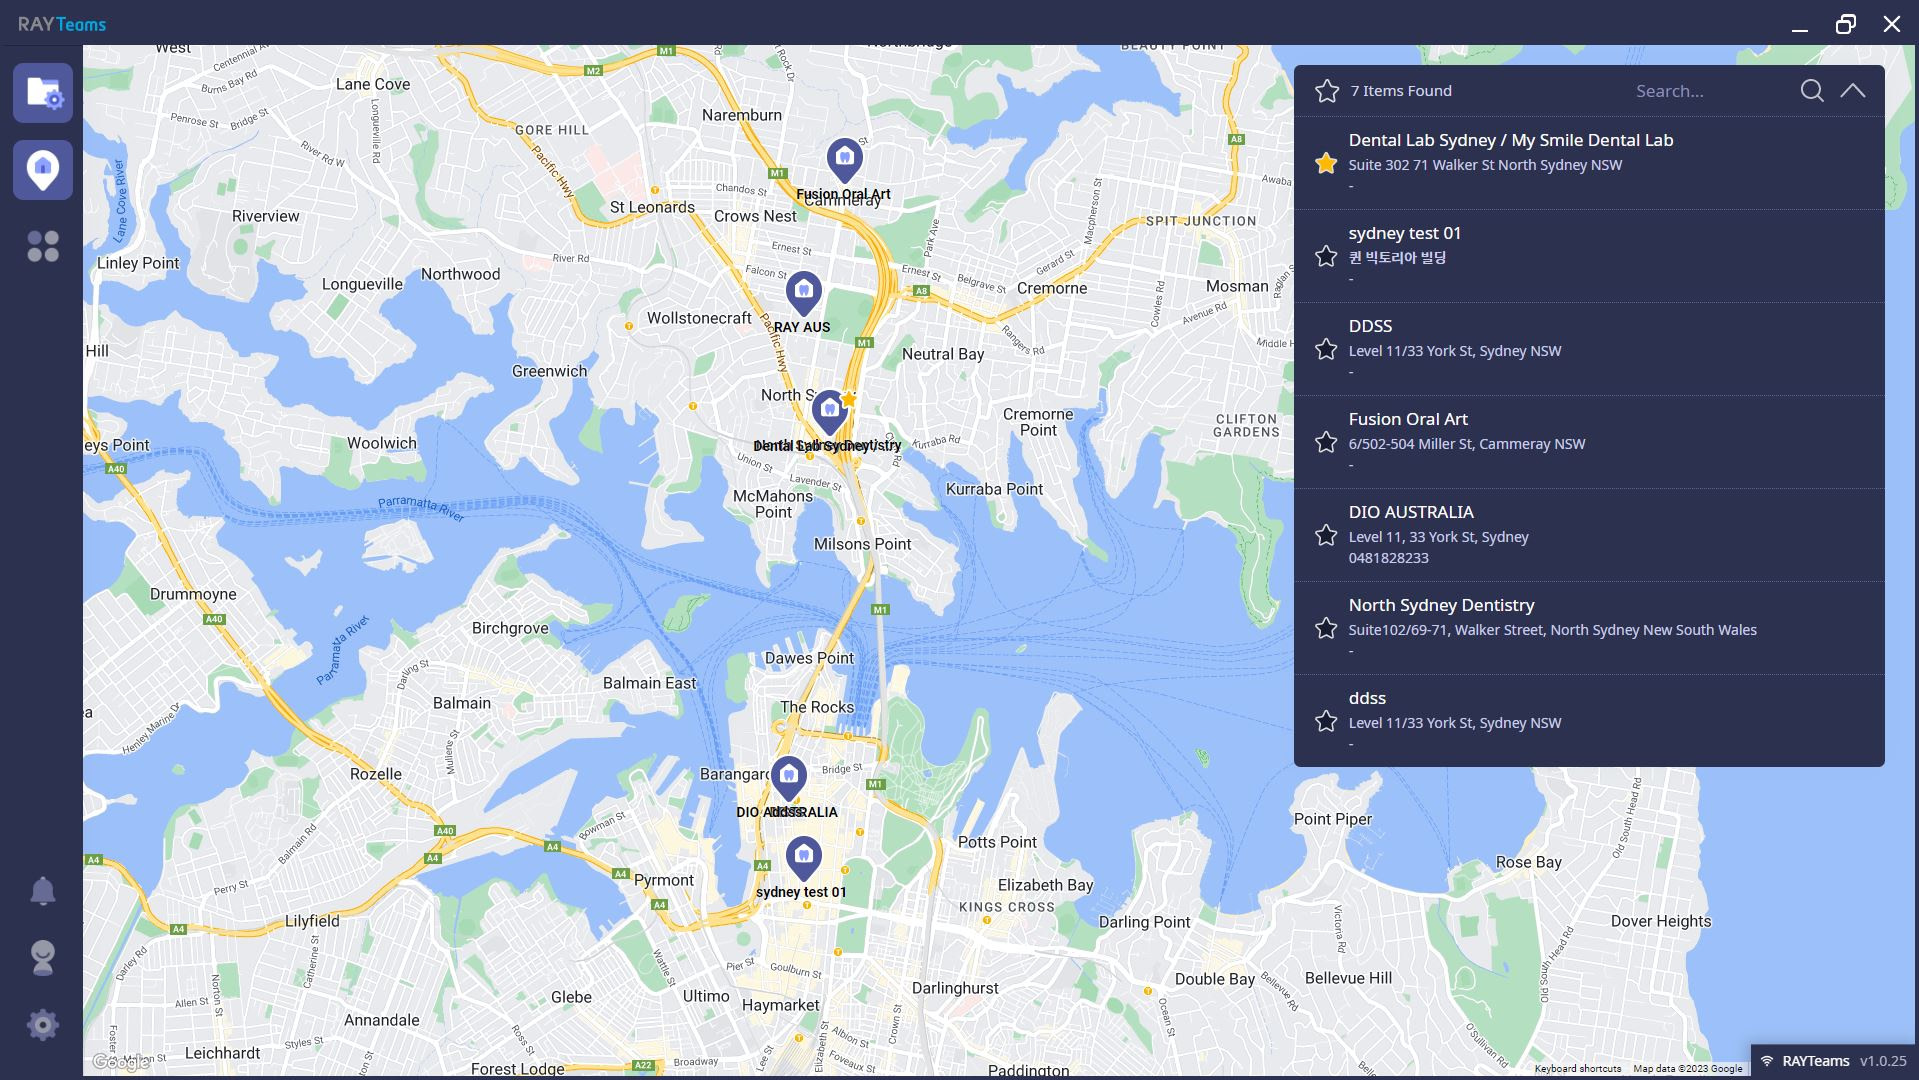The image size is (1919, 1080).
Task: Open notifications via the bell icon
Action: click(42, 890)
